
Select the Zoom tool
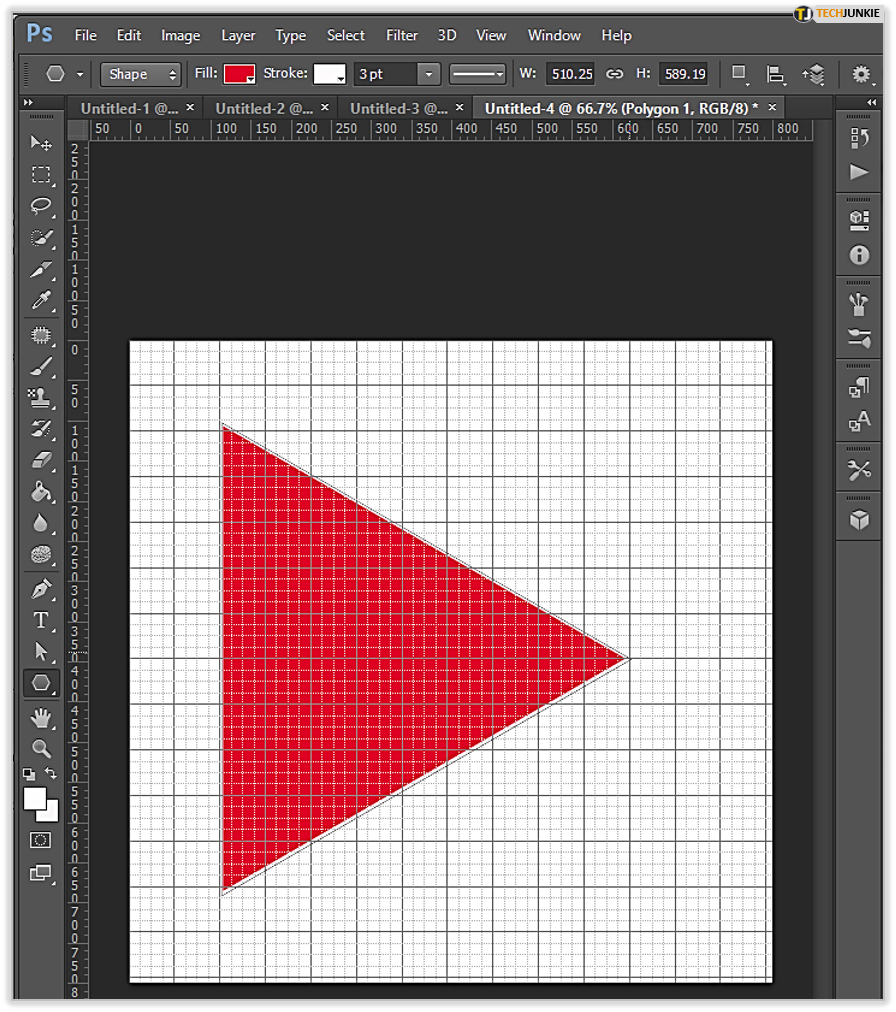coord(41,748)
